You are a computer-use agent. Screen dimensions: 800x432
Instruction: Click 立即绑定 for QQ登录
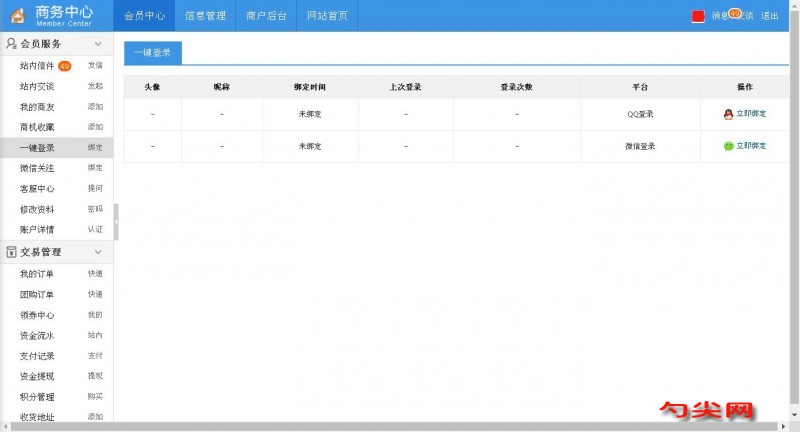(751, 114)
